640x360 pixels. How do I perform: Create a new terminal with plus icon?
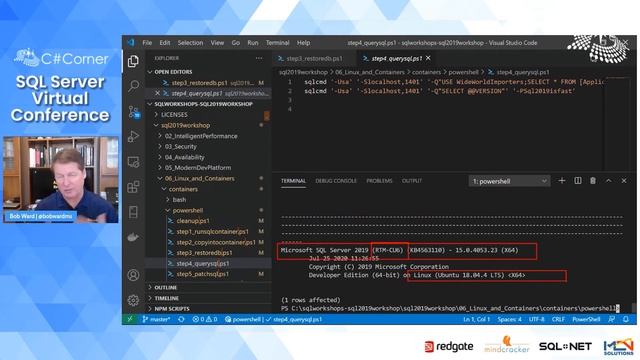coord(562,180)
